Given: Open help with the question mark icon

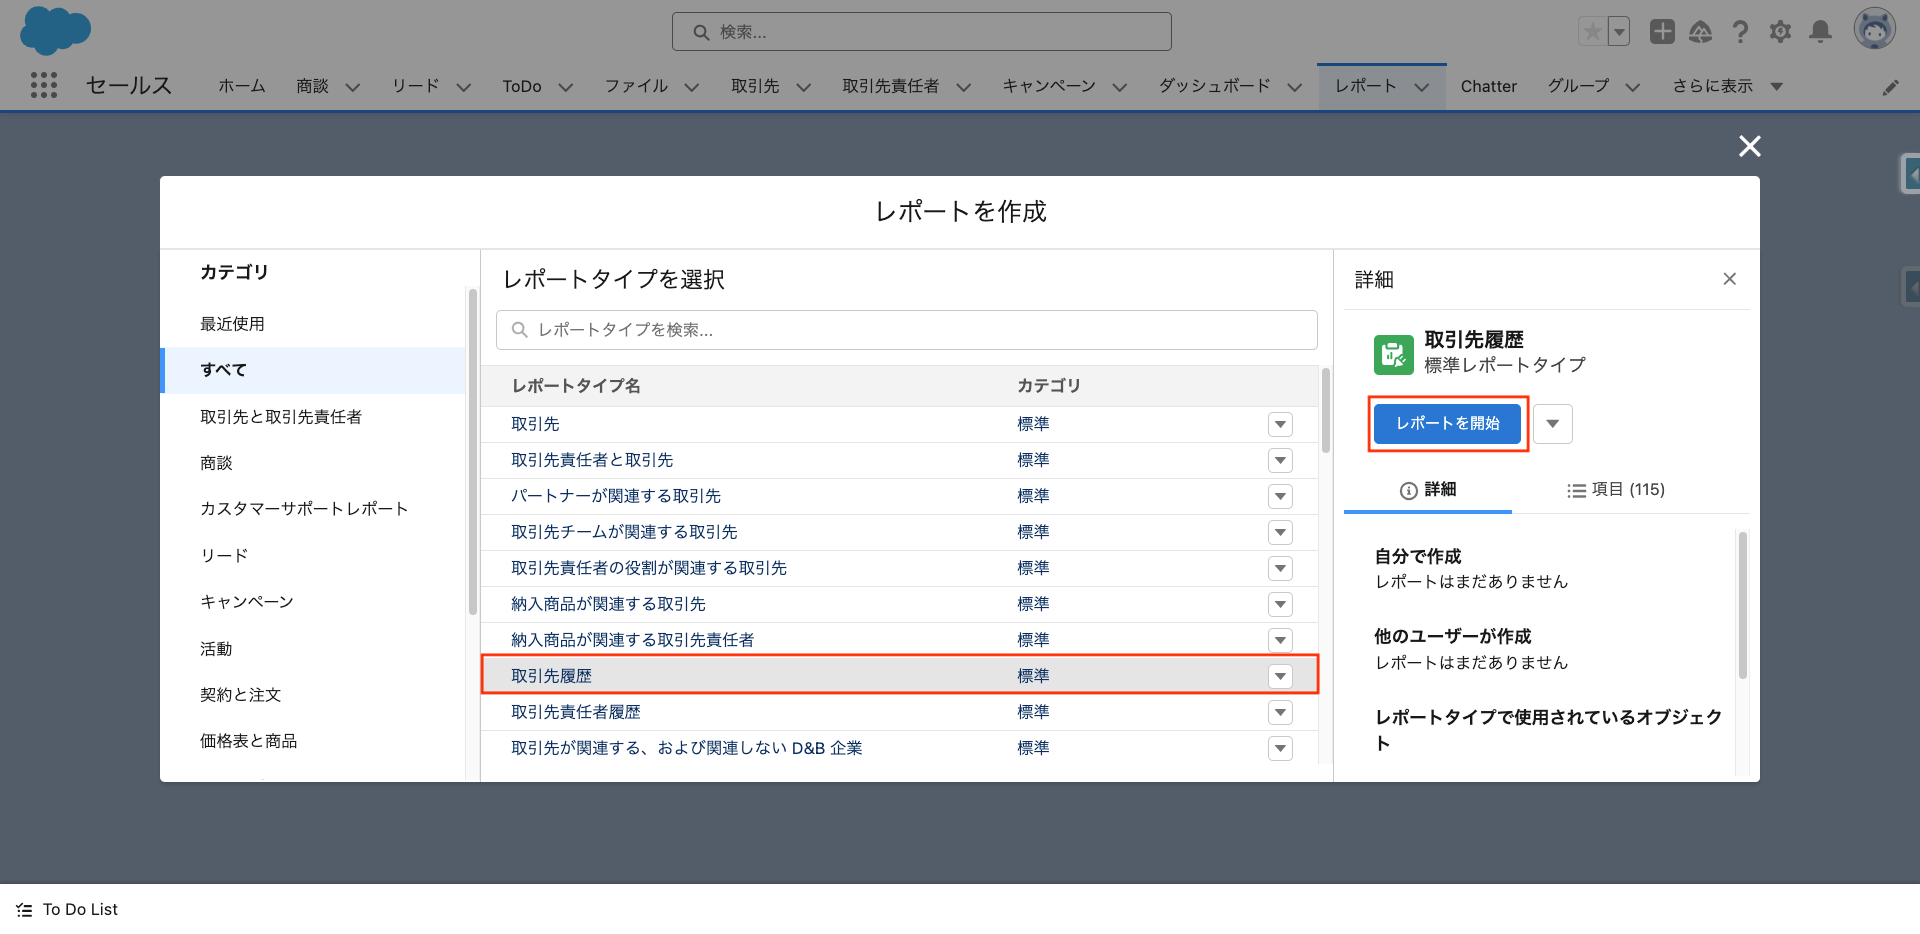Looking at the screenshot, I should (x=1740, y=31).
